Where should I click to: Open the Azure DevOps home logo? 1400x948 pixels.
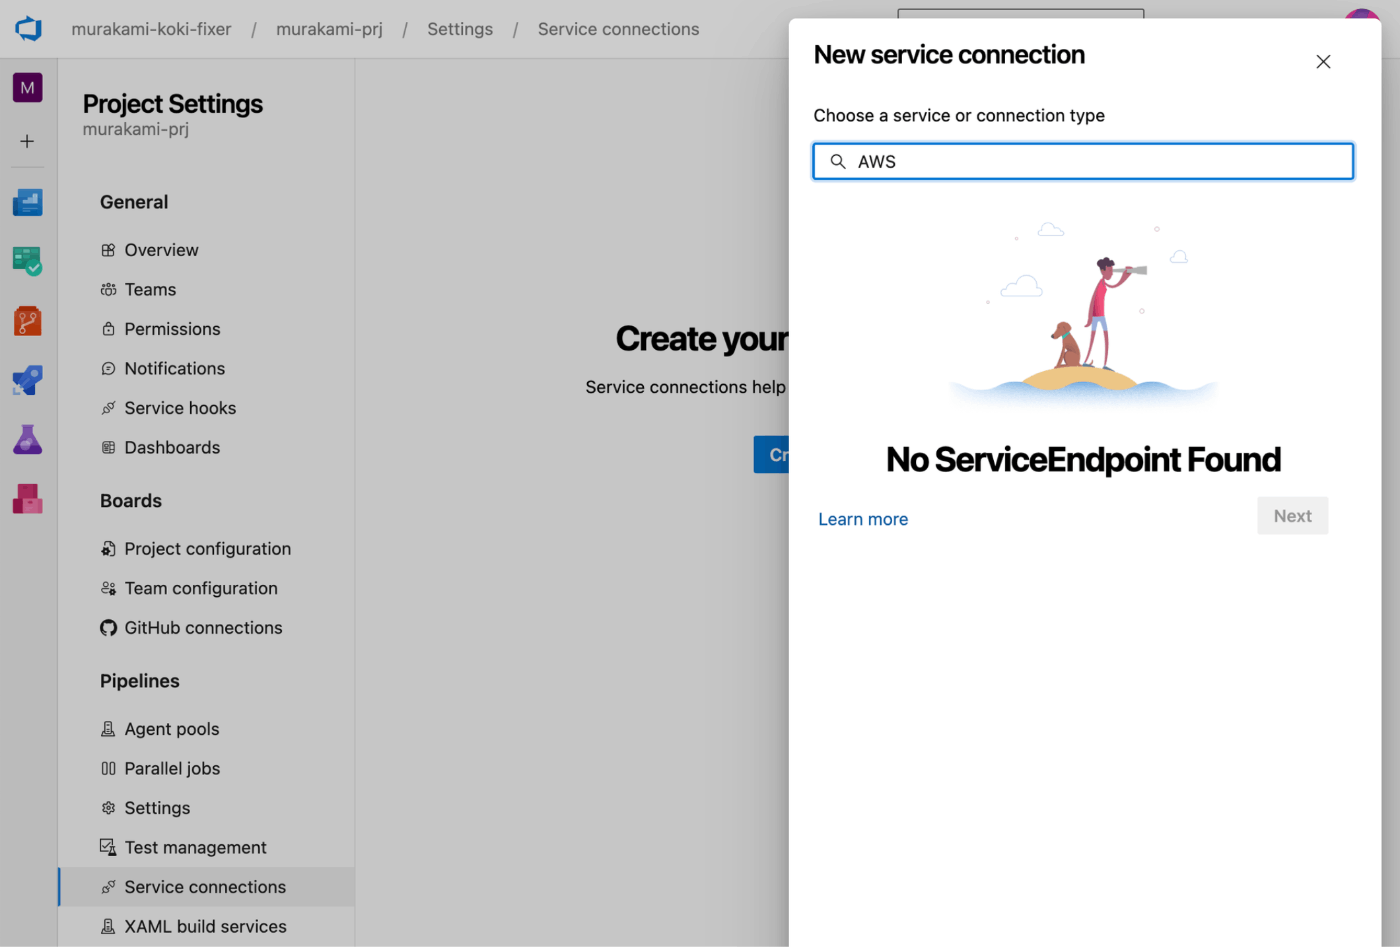(28, 29)
